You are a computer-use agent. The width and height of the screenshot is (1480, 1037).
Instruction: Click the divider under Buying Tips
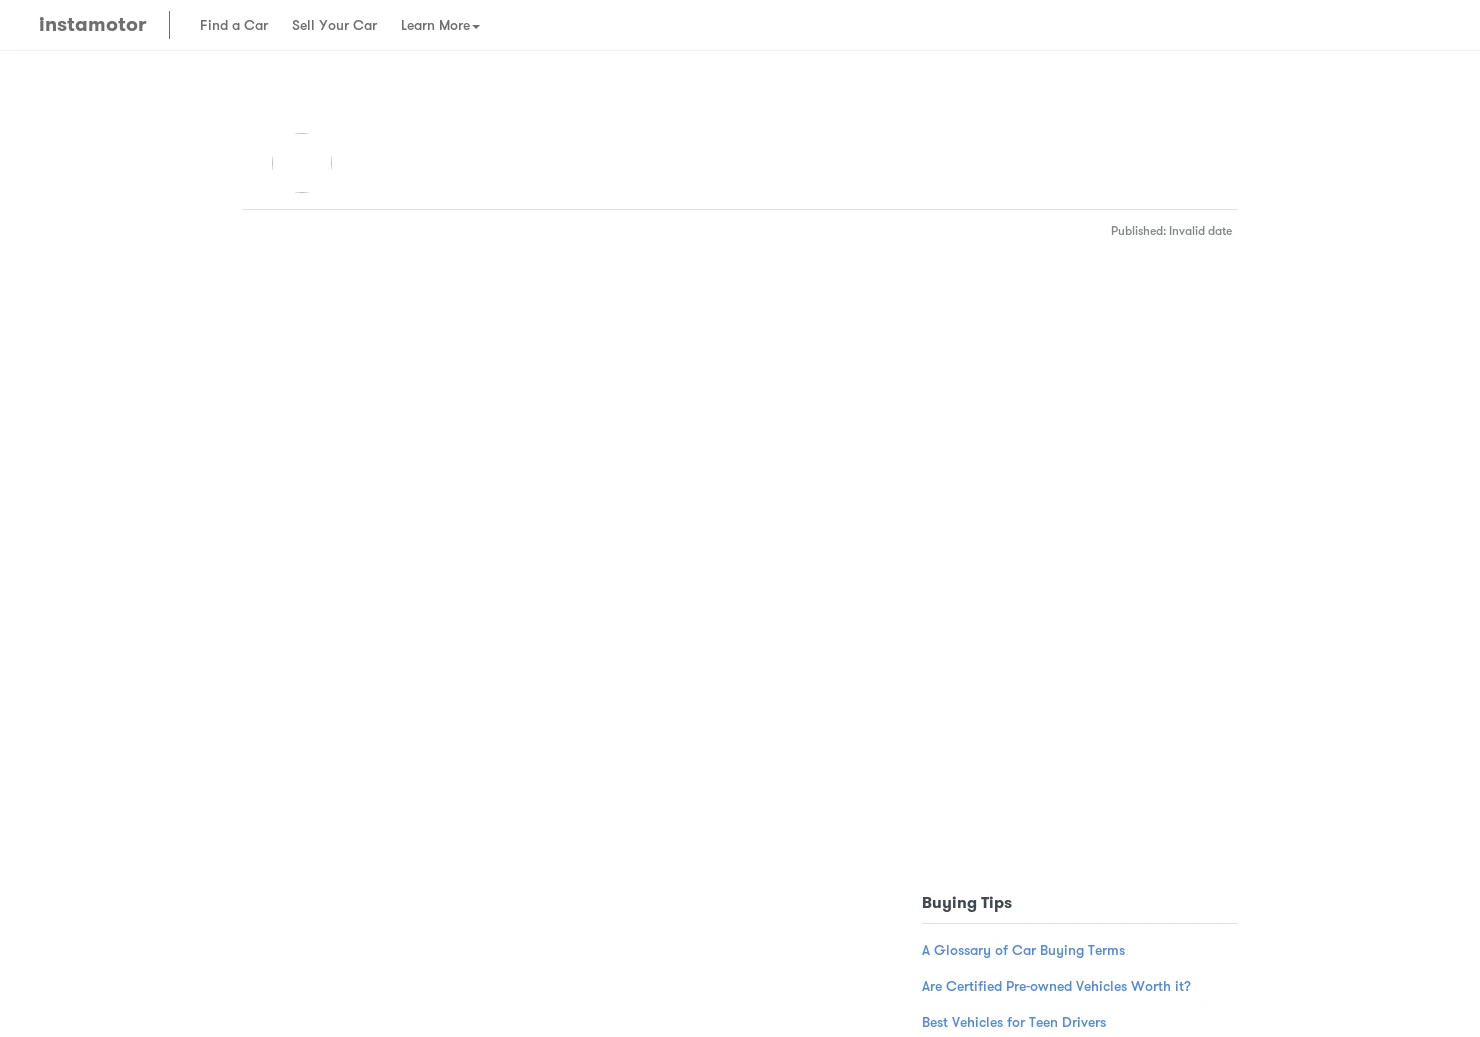1079,925
